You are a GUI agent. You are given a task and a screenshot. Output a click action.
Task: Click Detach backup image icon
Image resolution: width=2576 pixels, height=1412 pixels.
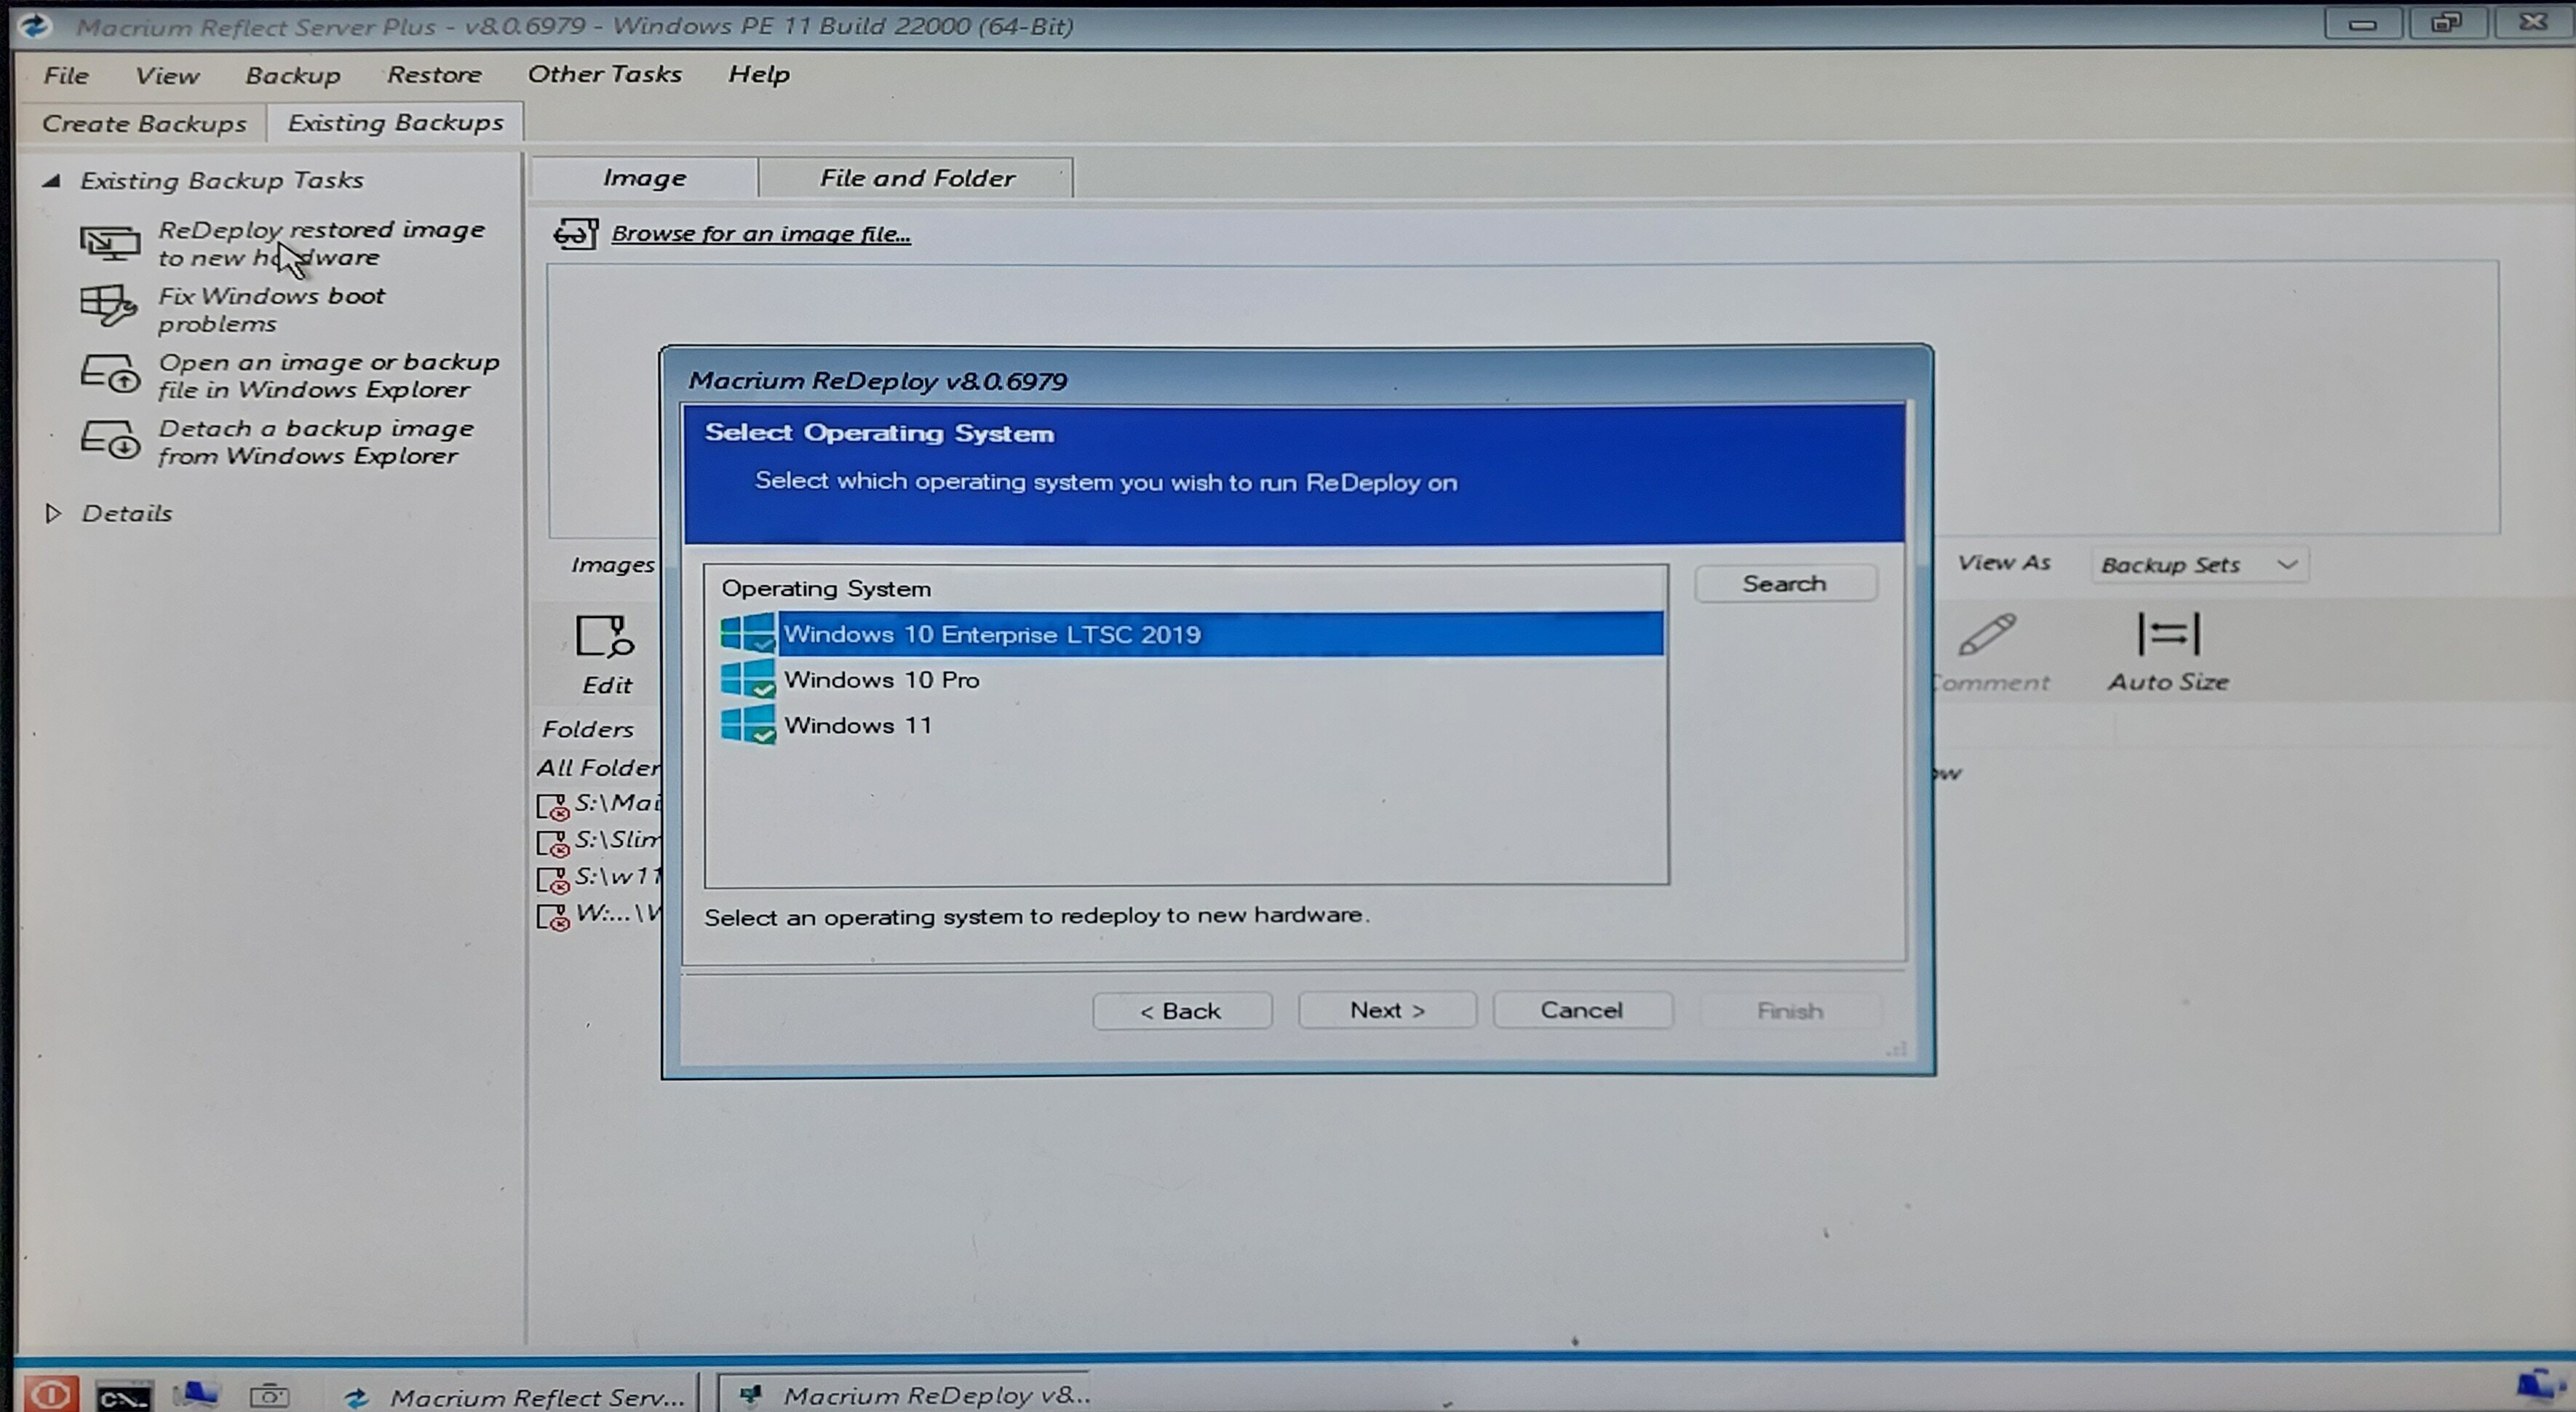[x=109, y=440]
